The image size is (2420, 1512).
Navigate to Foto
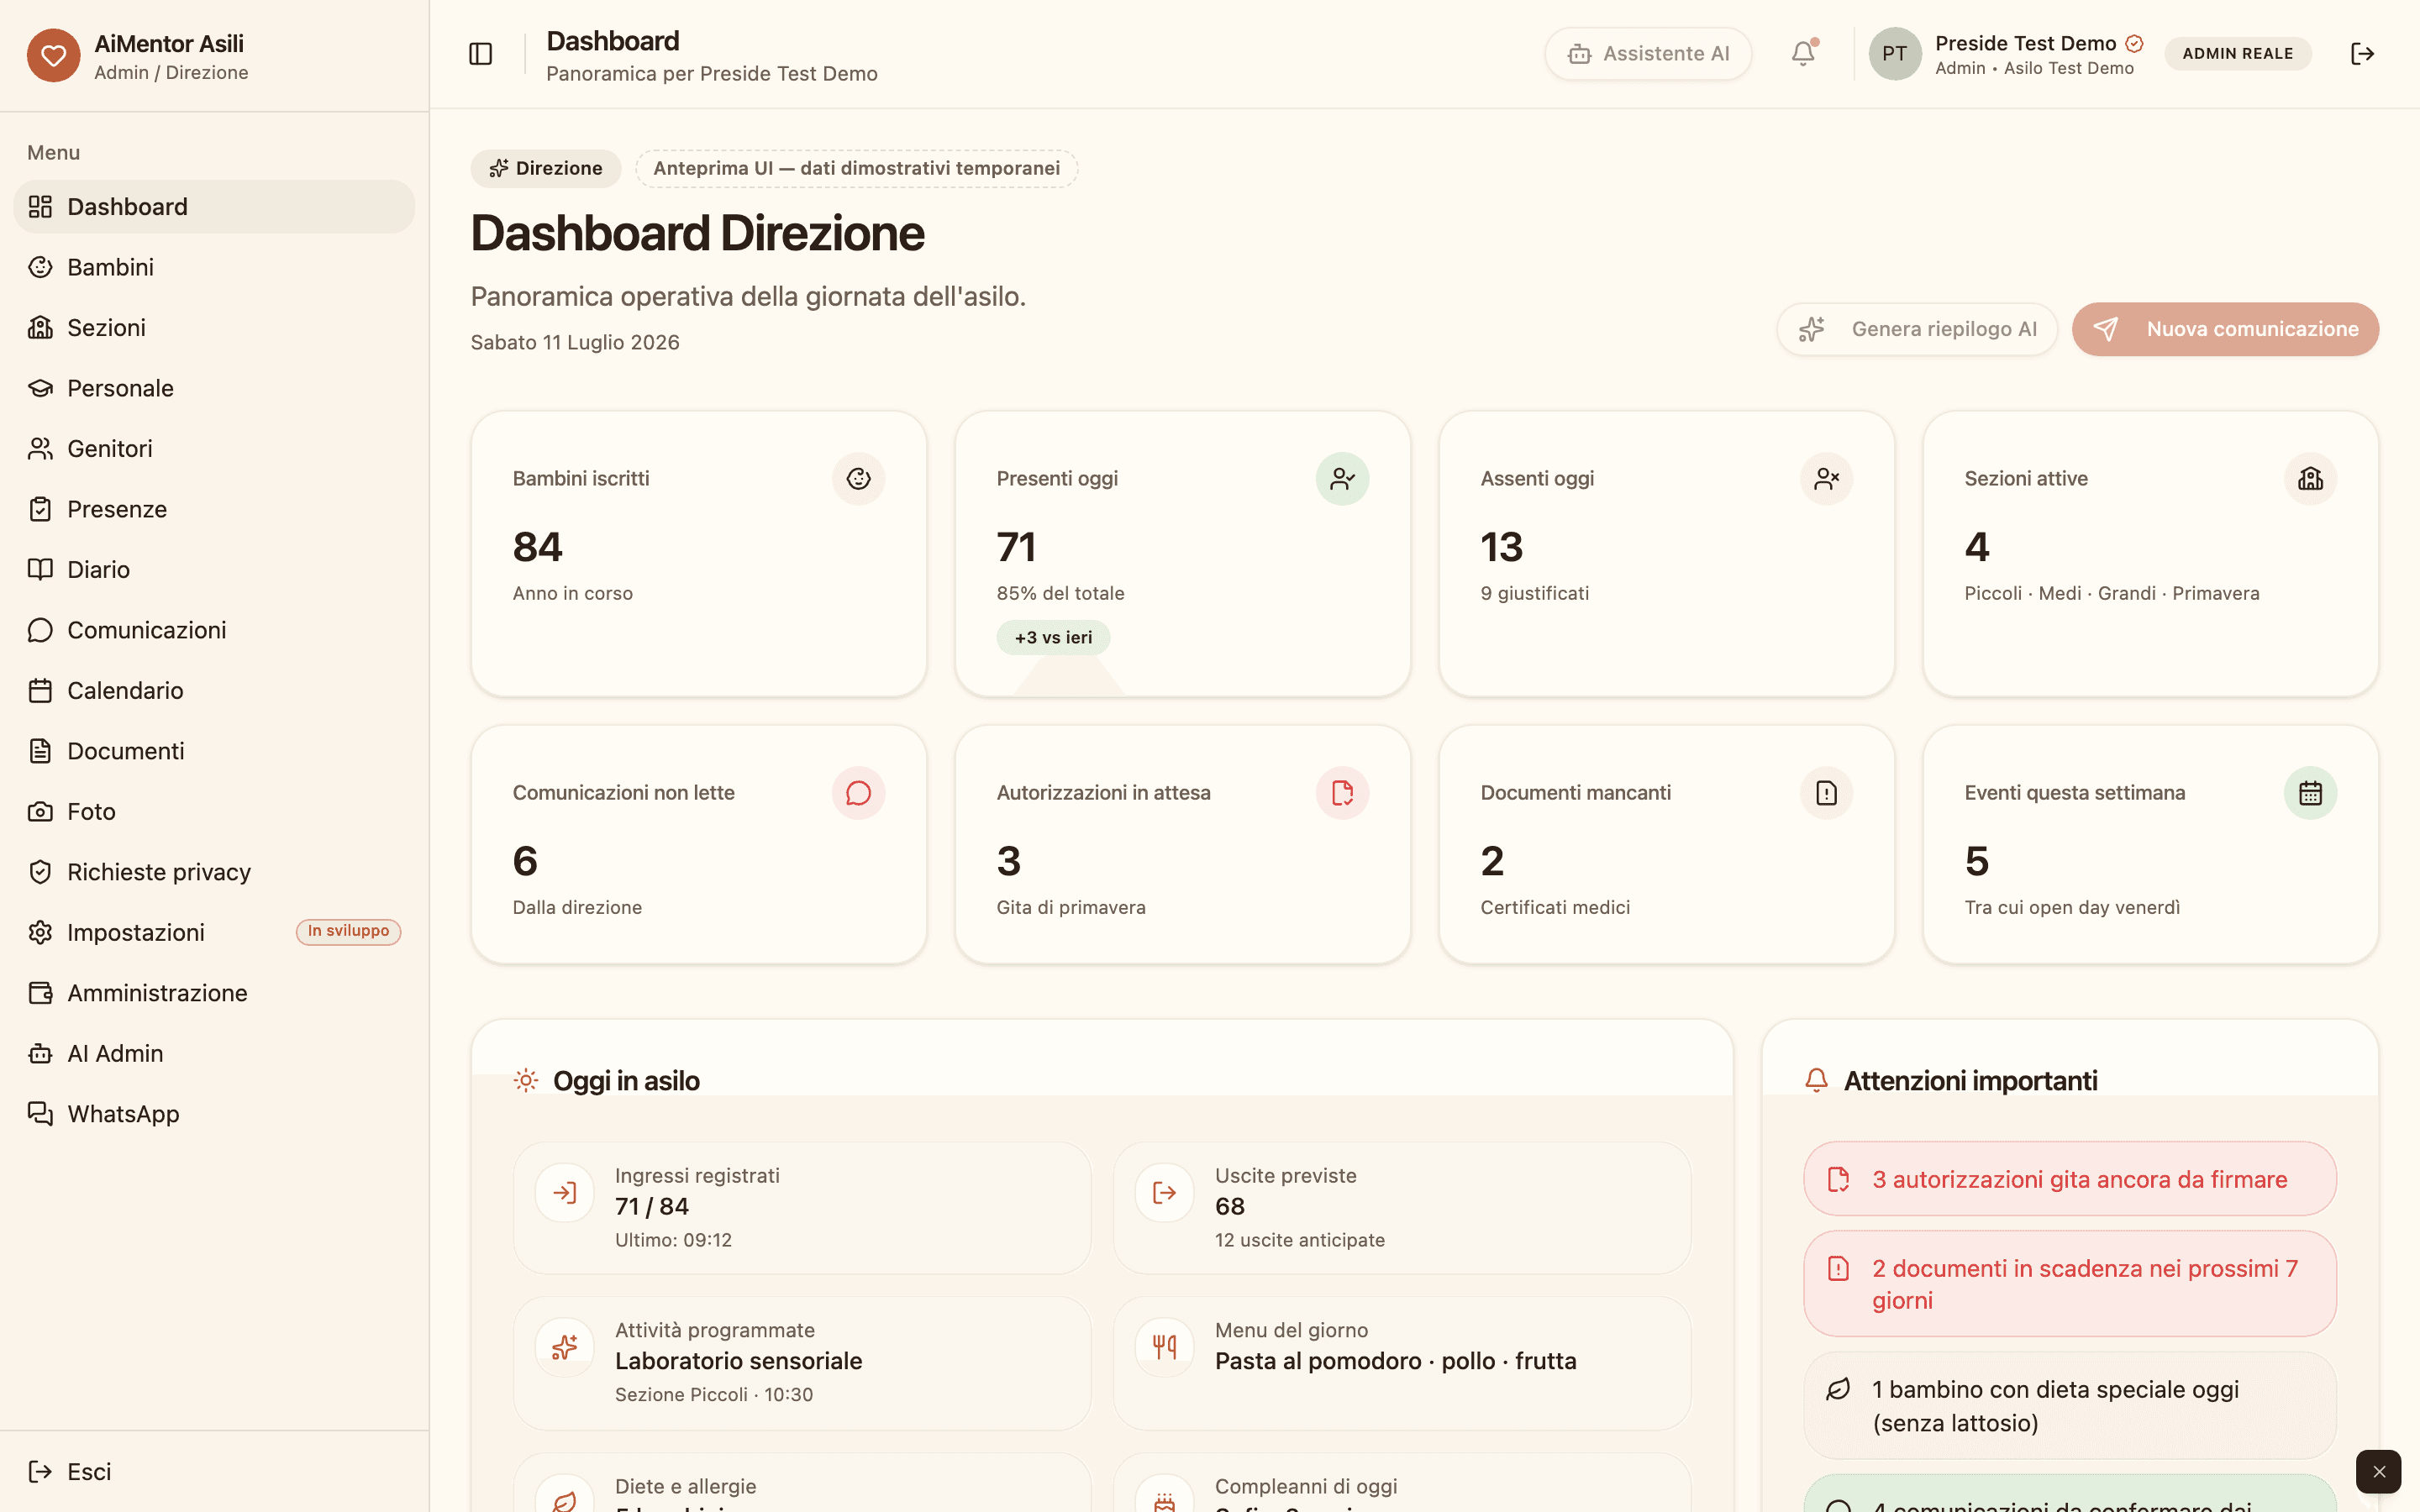[x=214, y=812]
